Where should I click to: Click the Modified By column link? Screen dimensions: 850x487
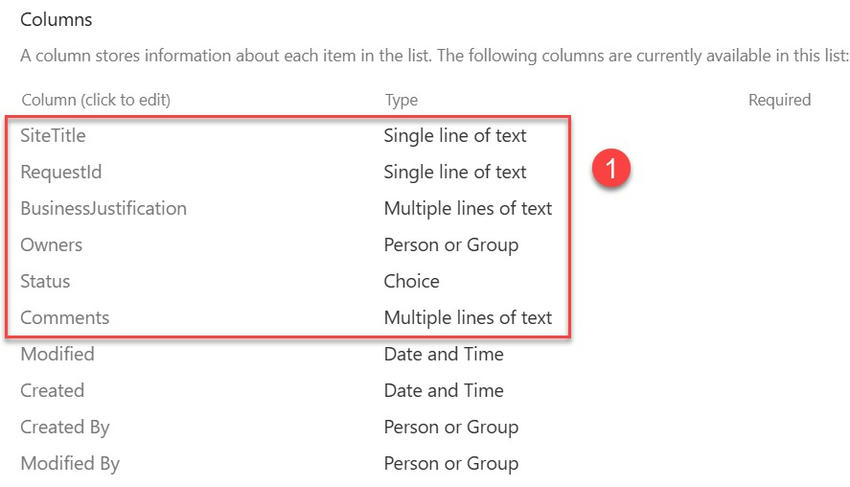point(70,463)
